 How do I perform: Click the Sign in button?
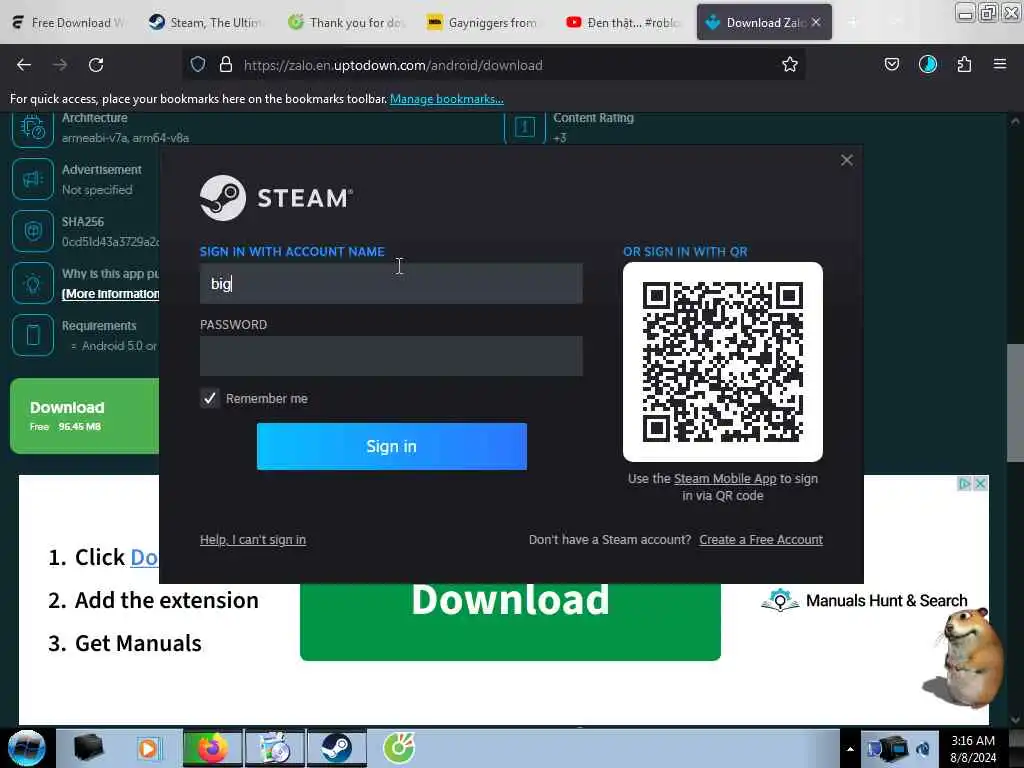[392, 446]
